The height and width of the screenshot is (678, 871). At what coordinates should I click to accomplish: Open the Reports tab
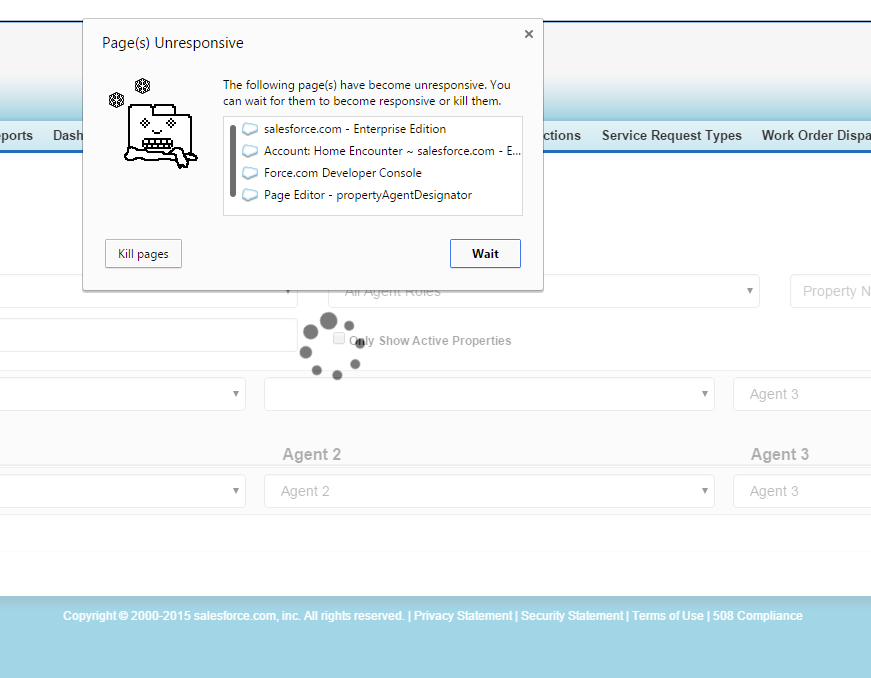coord(16,135)
